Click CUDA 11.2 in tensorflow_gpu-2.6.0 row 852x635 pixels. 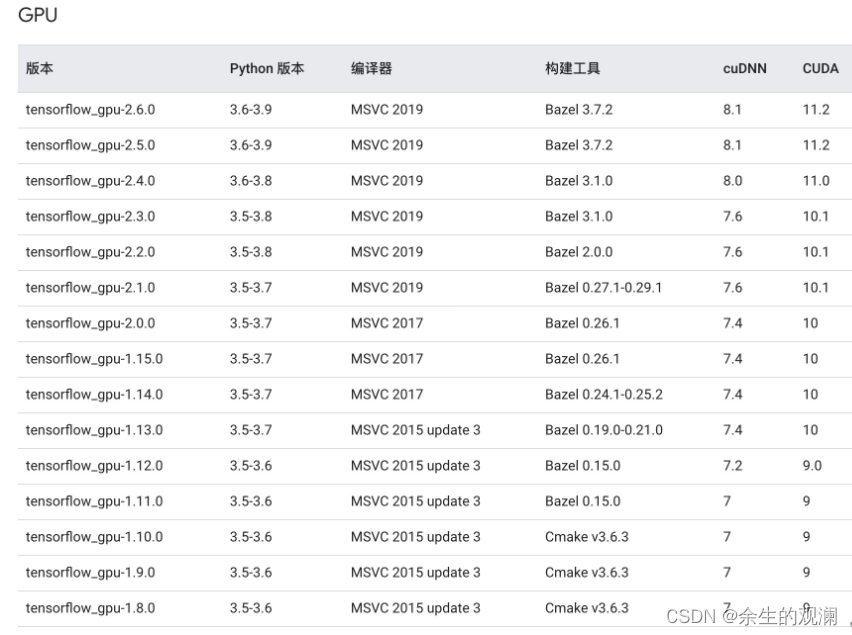point(816,110)
